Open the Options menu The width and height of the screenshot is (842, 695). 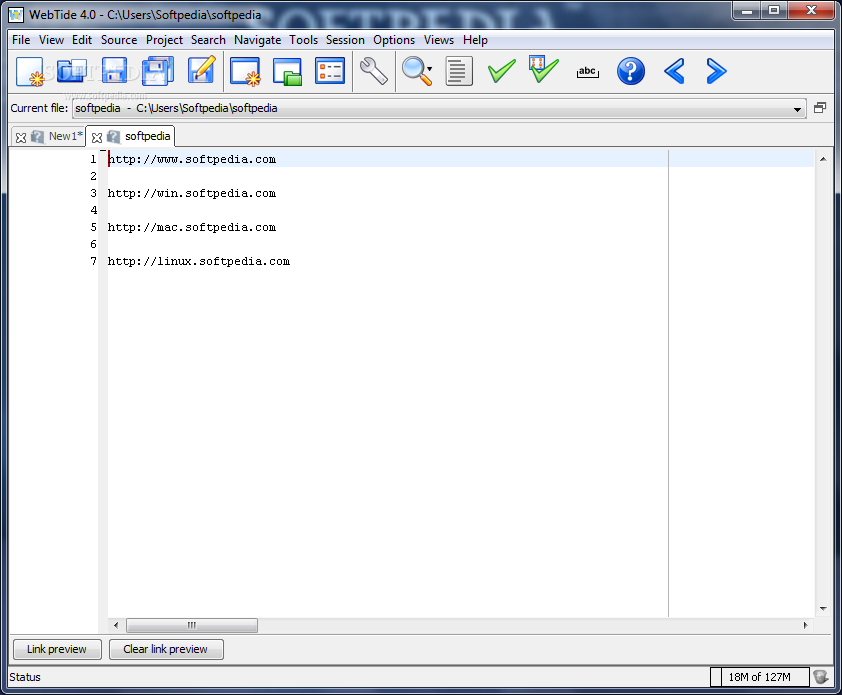394,40
